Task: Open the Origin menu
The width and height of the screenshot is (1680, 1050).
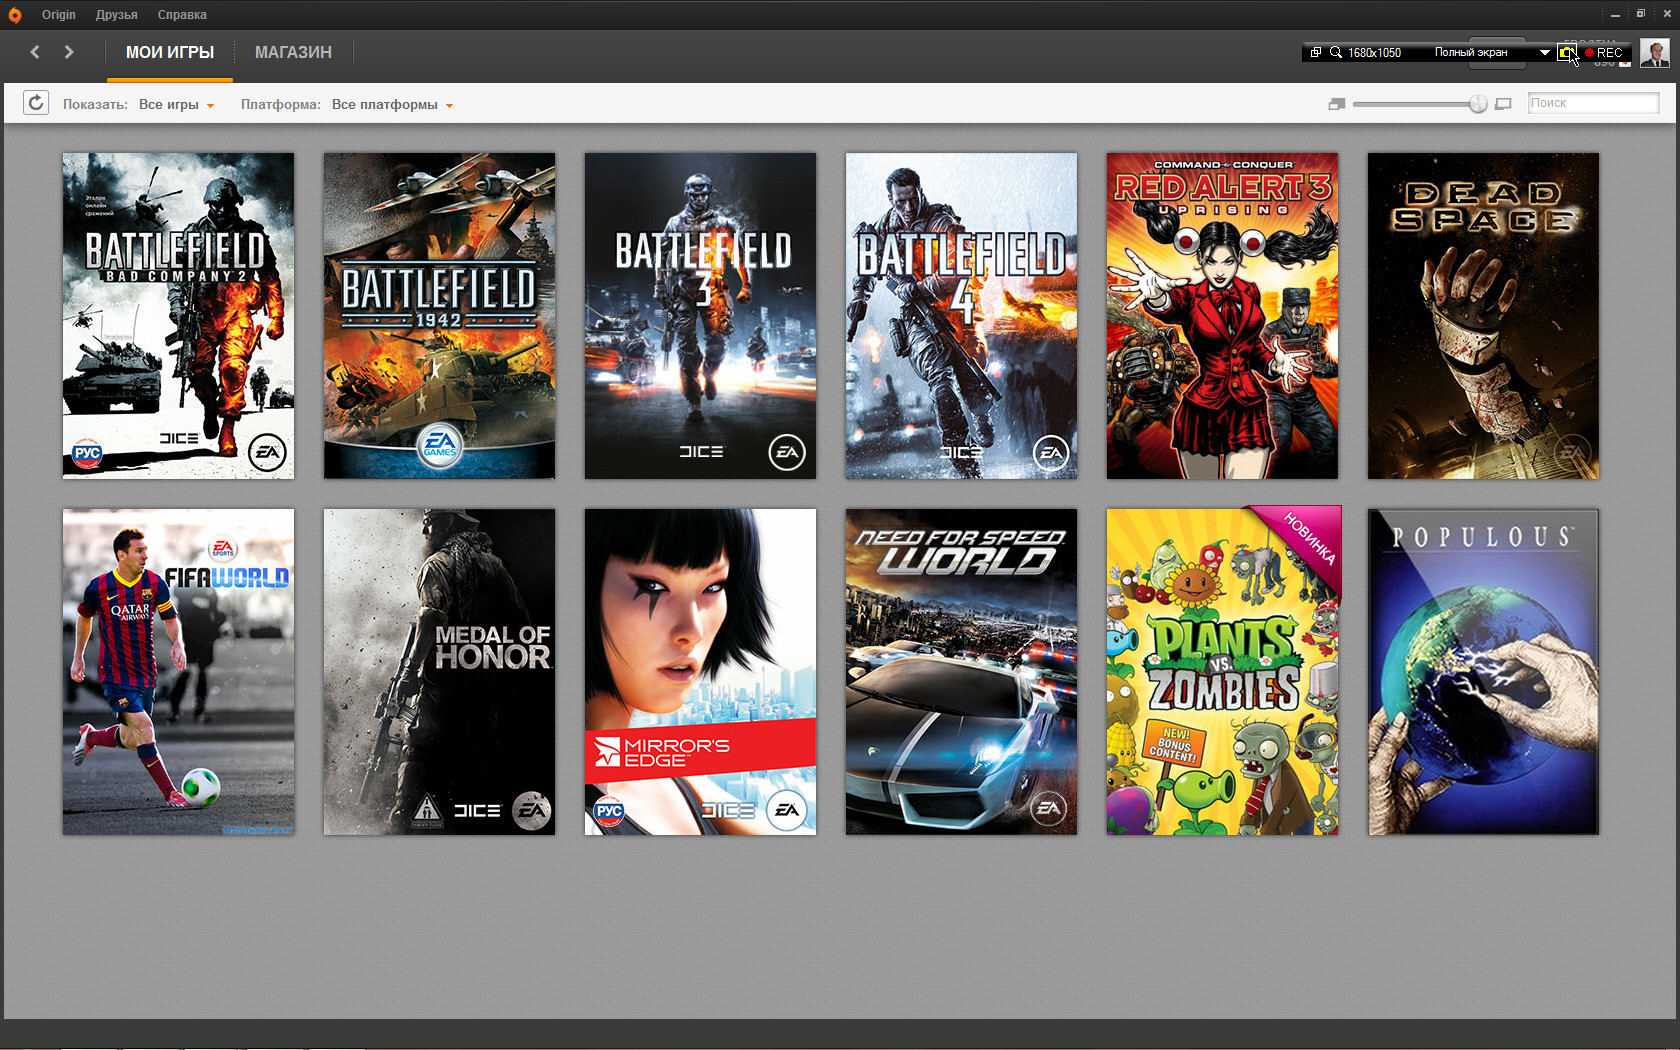Action: pyautogui.click(x=59, y=15)
